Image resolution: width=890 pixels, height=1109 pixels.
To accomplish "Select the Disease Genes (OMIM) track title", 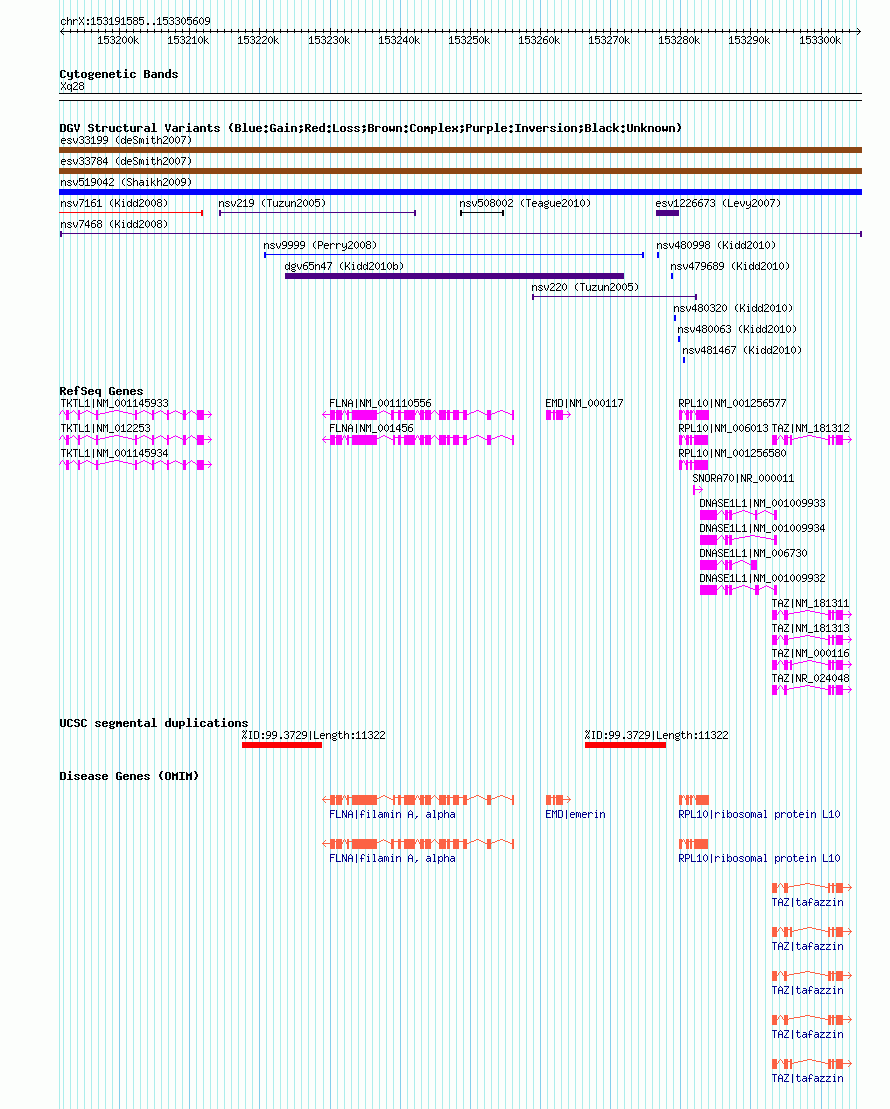I will coord(129,776).
